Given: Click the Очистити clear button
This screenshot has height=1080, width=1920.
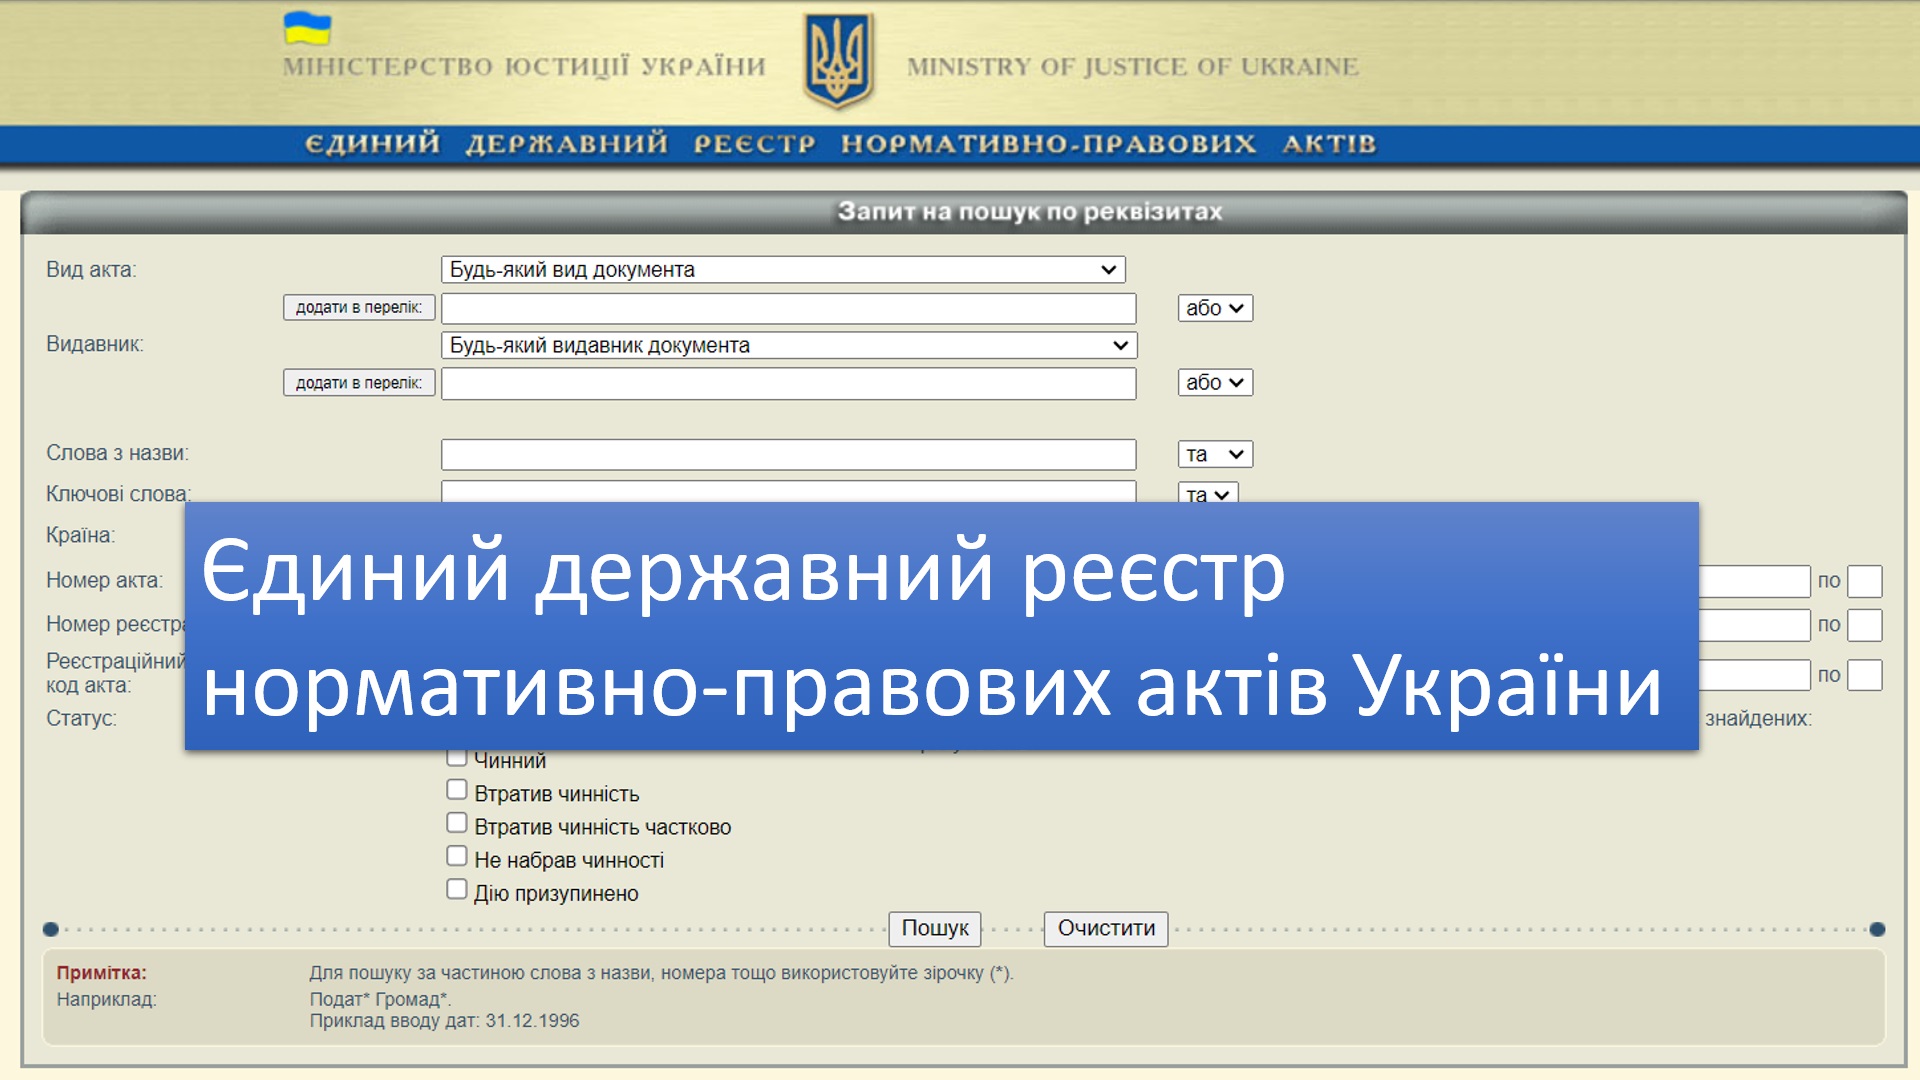Looking at the screenshot, I should point(1106,929).
